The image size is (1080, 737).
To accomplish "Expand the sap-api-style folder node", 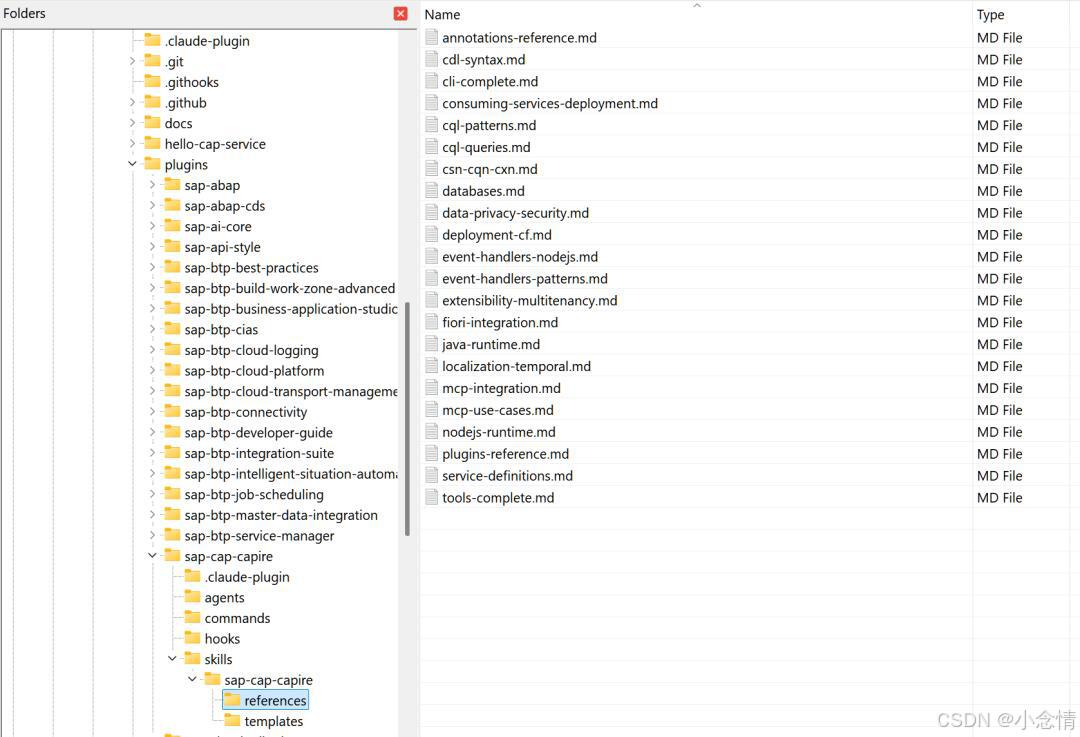I will (152, 247).
